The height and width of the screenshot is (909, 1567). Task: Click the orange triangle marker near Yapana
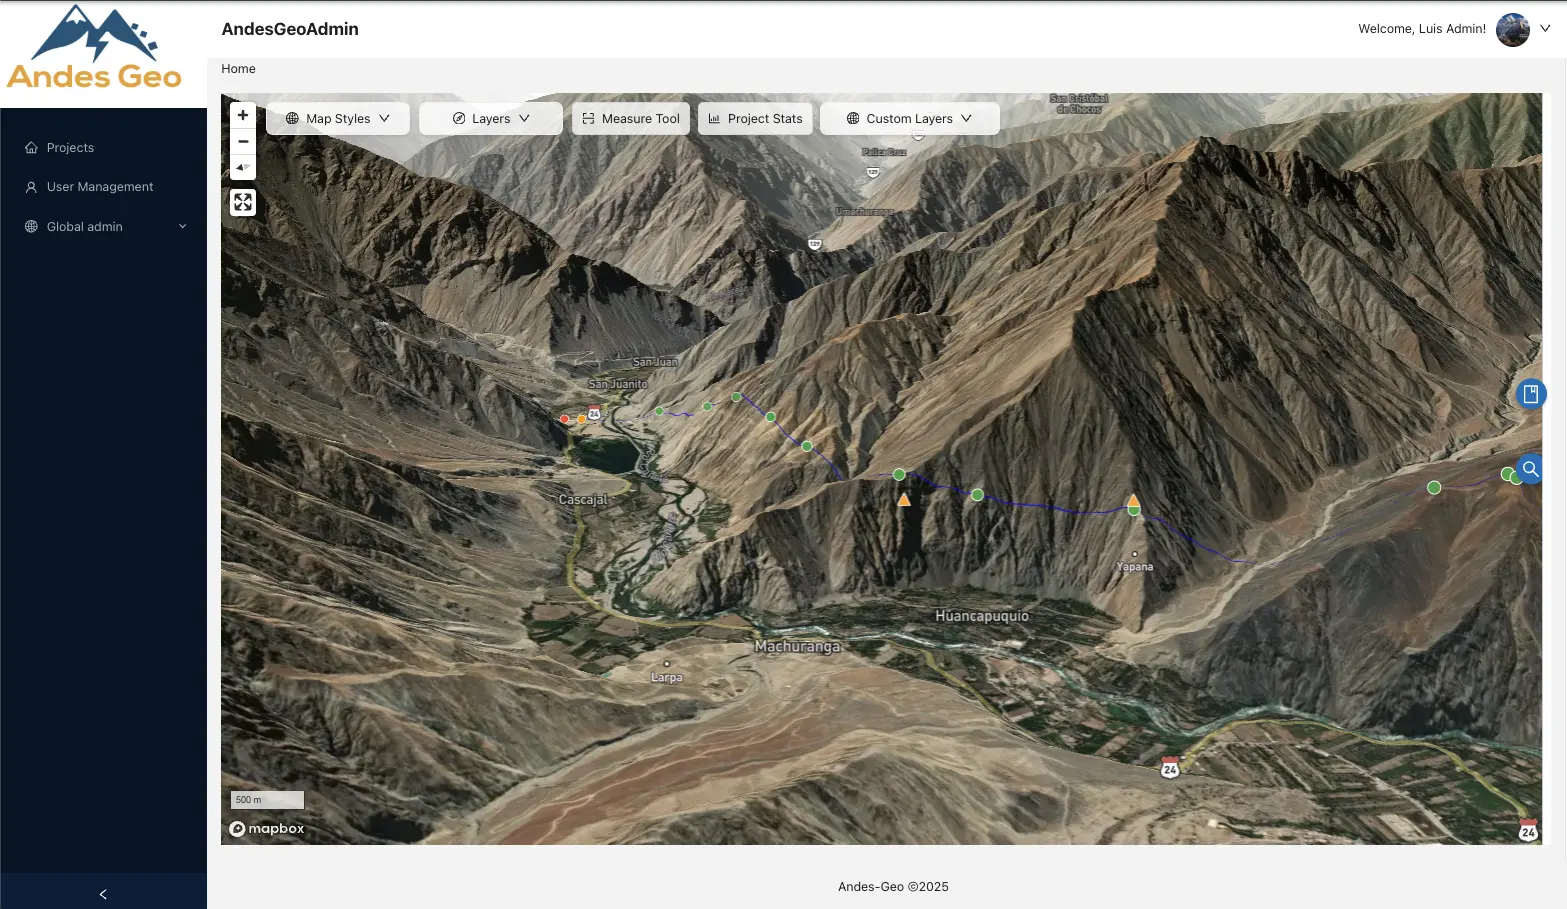(x=1133, y=500)
